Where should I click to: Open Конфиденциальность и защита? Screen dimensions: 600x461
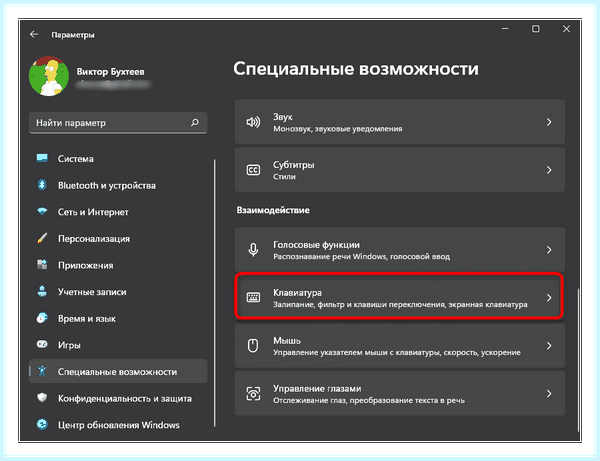pyautogui.click(x=118, y=398)
